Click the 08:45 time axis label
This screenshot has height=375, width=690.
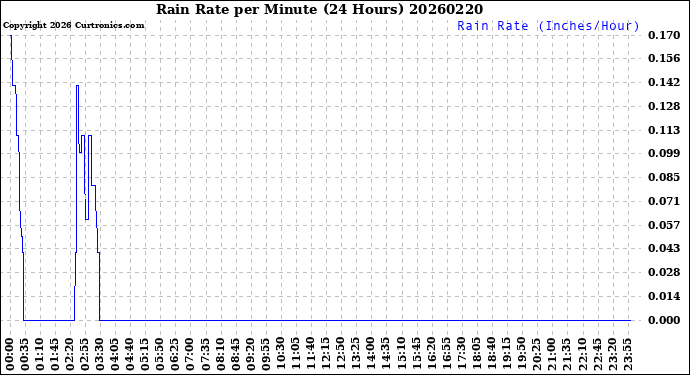coord(235,355)
